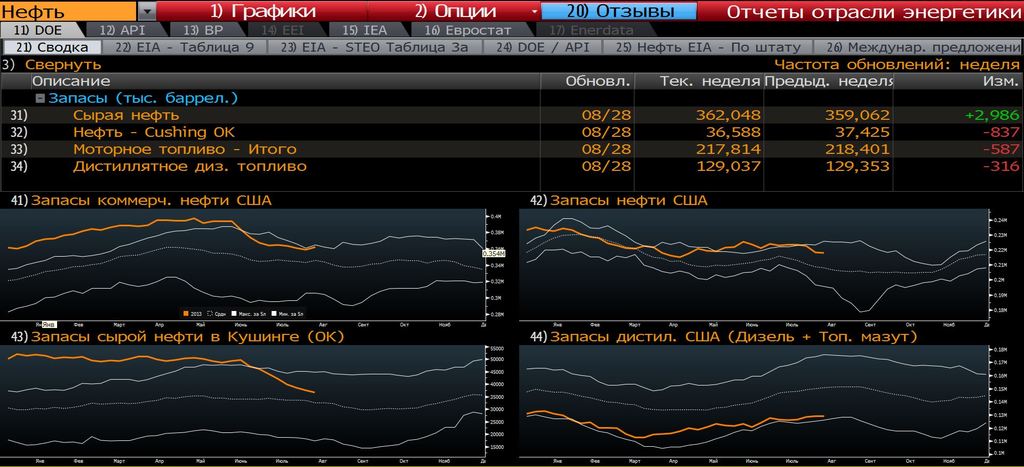This screenshot has width=1024, height=467.
Task: Switch to the 12) API tab
Action: (124, 29)
